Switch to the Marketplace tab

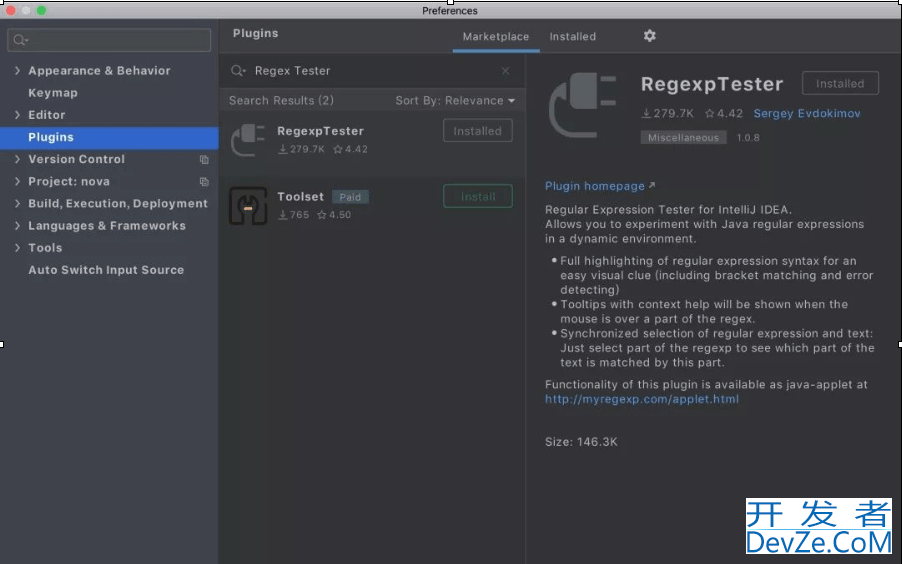[496, 36]
